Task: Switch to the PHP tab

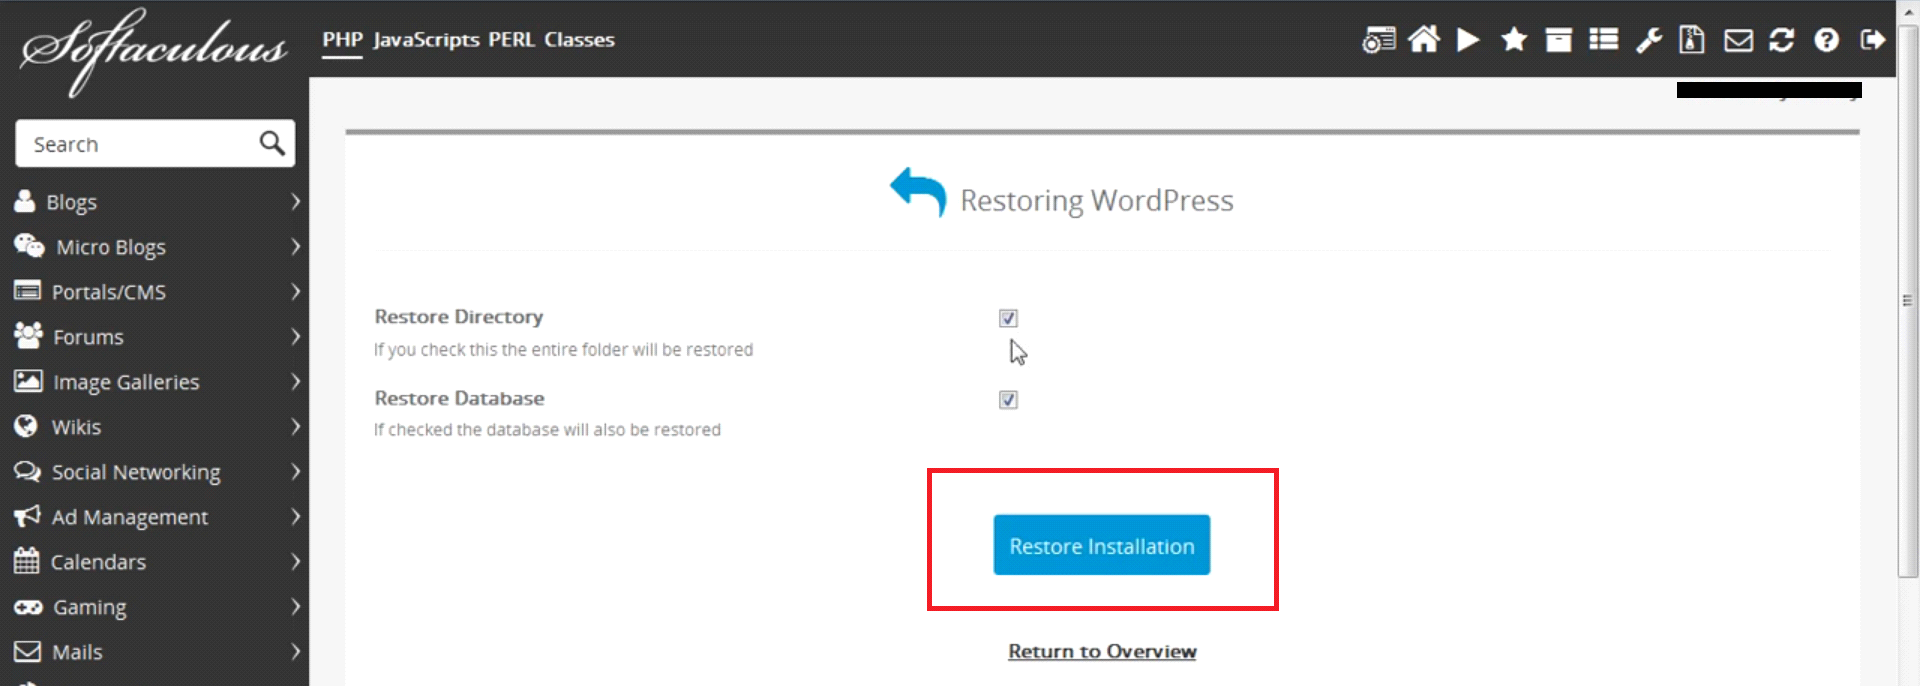Action: click(342, 40)
